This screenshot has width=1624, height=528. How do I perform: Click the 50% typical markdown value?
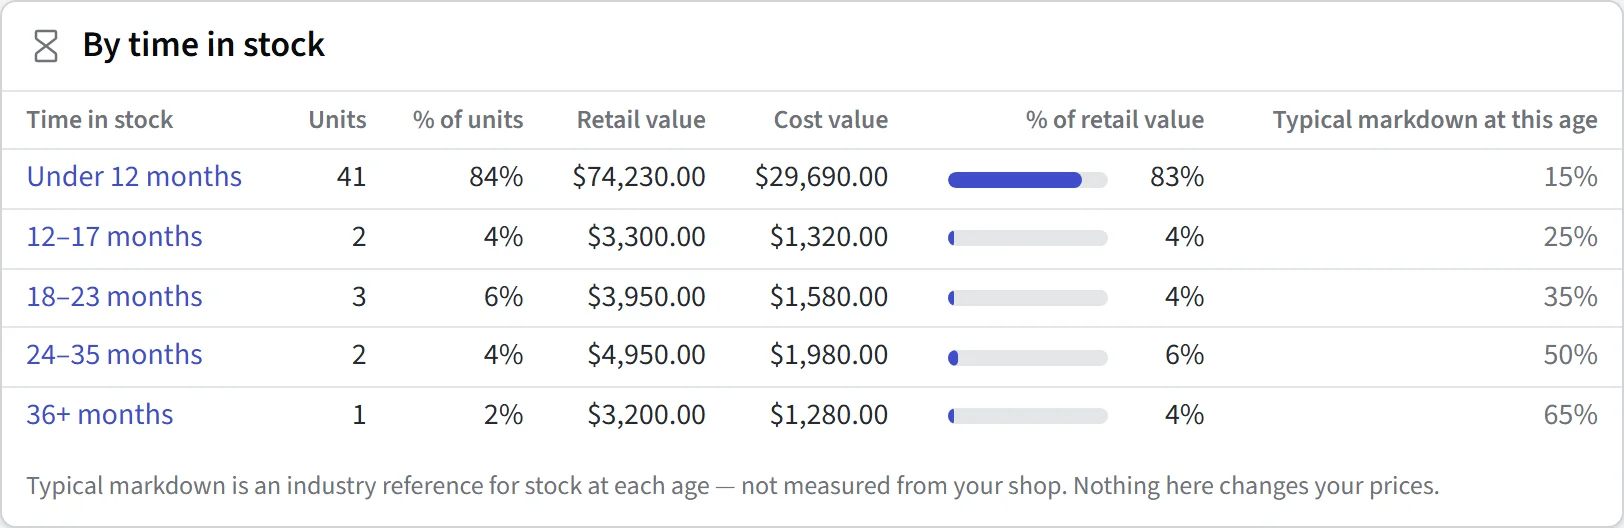tap(1571, 355)
